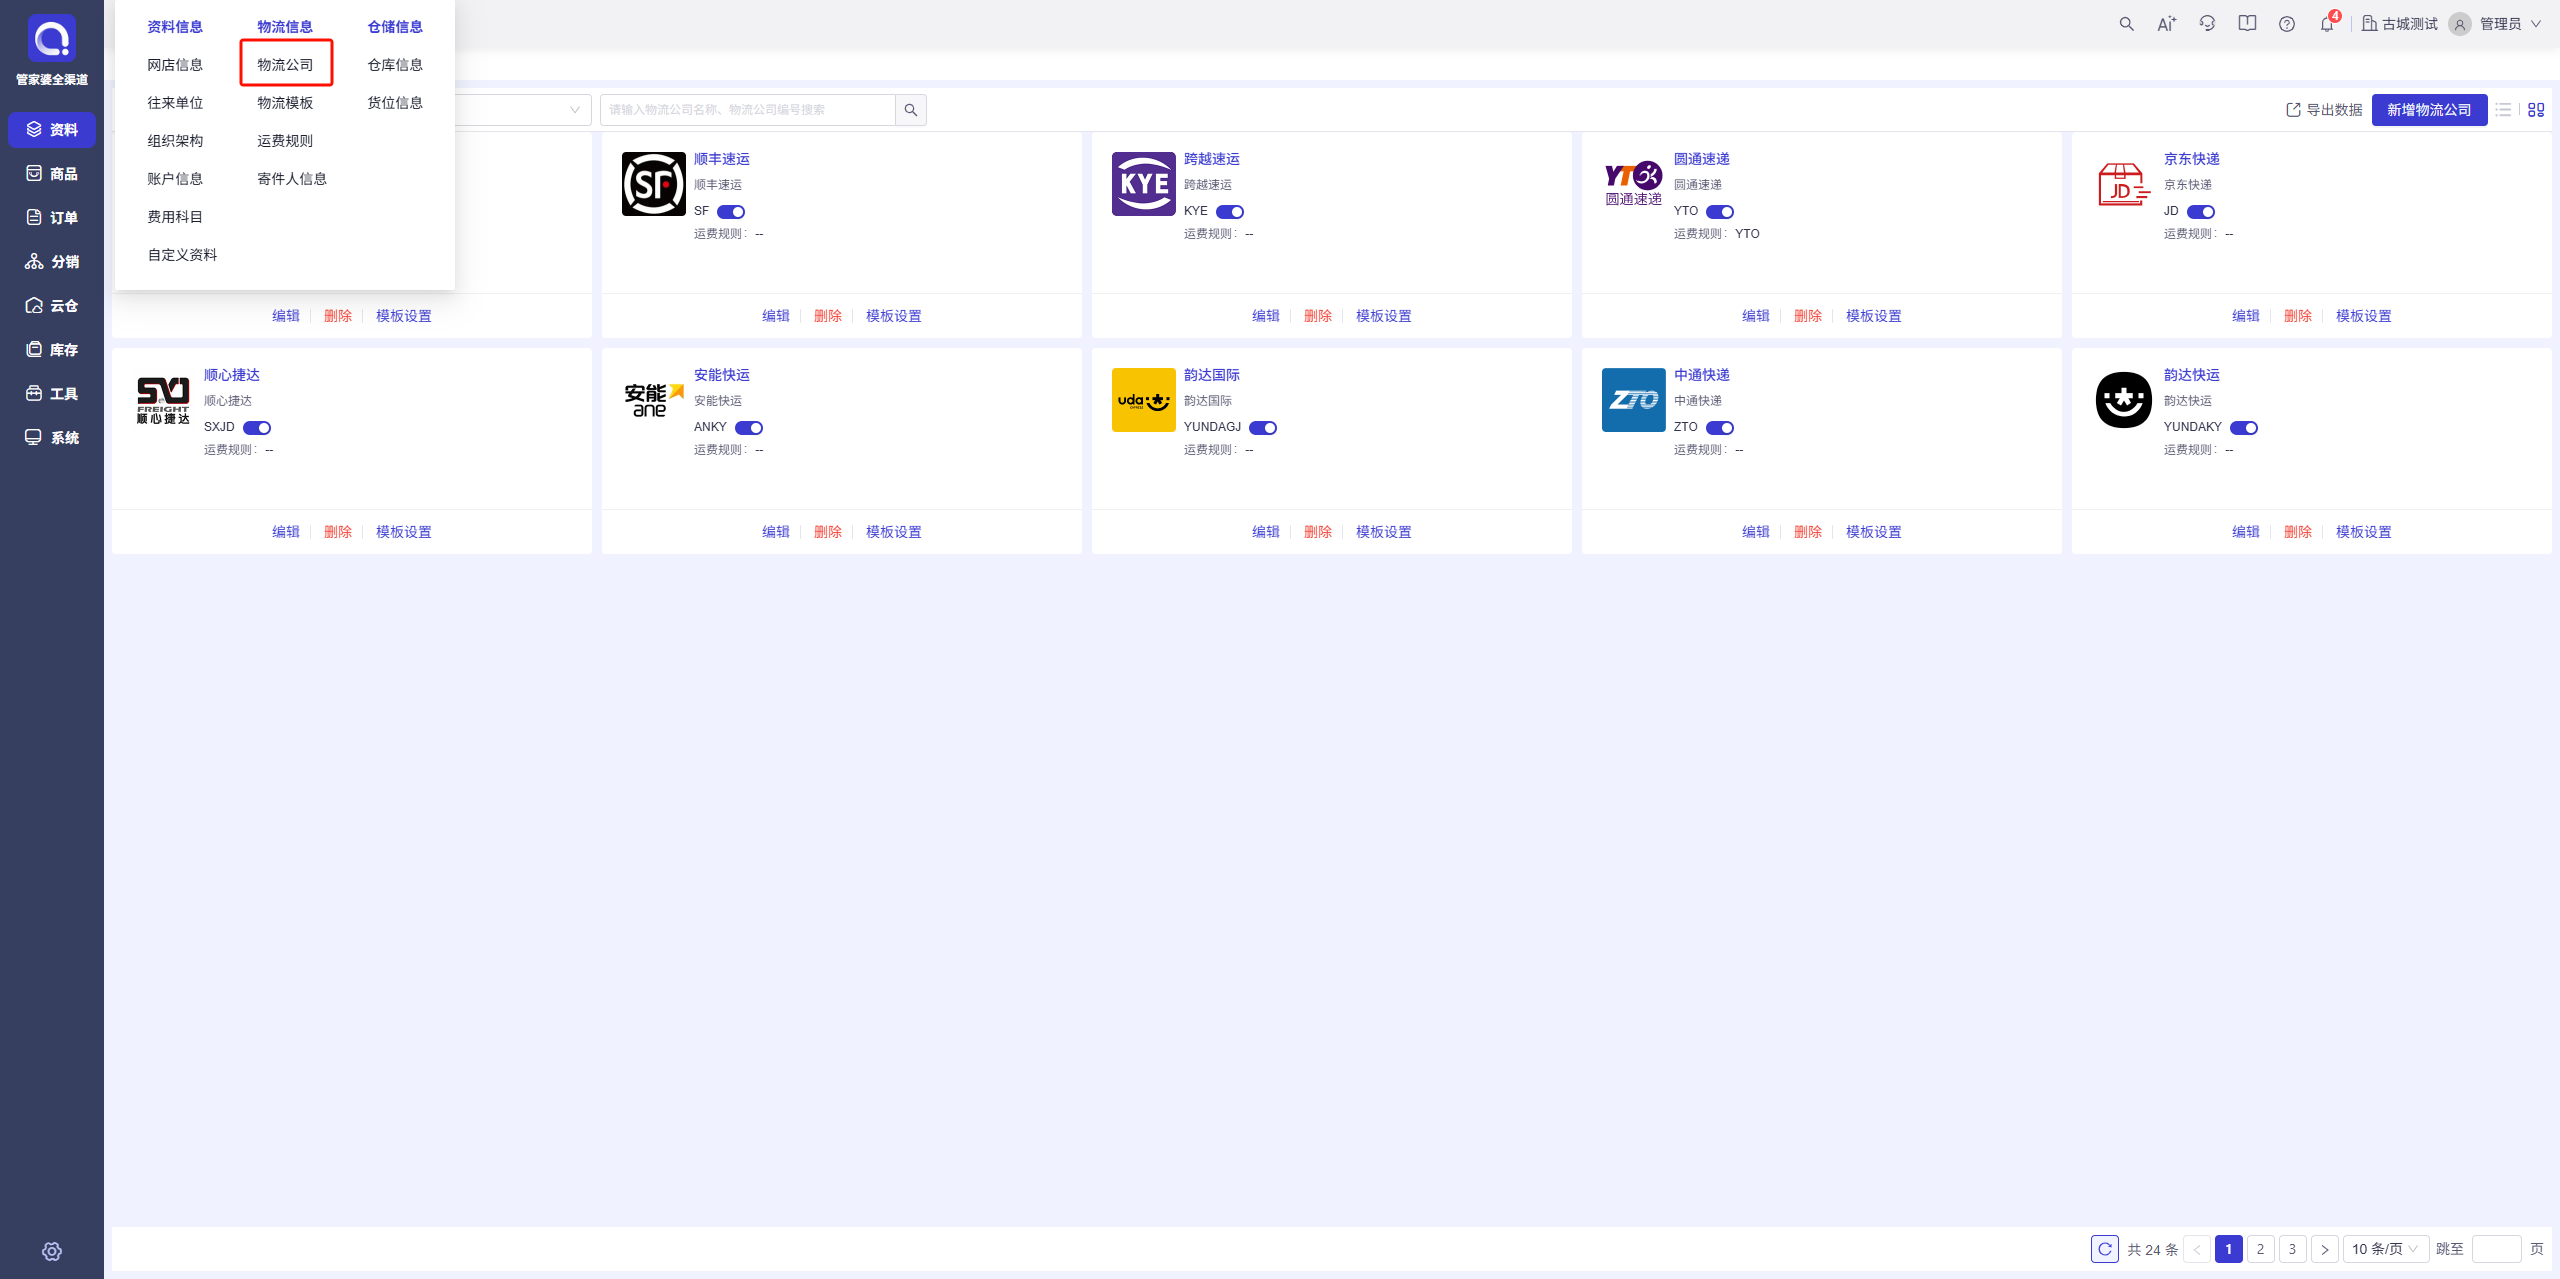Click the 韵达快运 black circle logo
2560x1279 pixels.
click(x=2124, y=400)
